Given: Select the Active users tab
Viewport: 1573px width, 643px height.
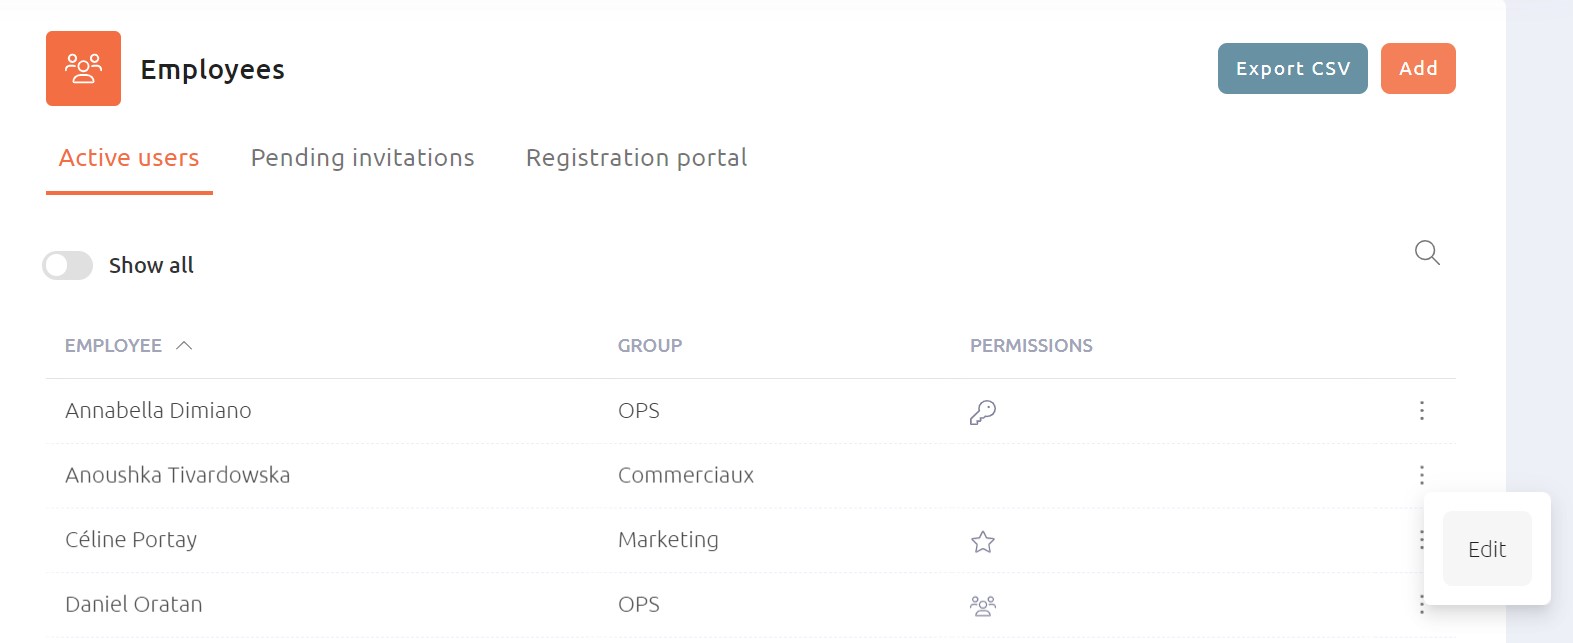Looking at the screenshot, I should [129, 158].
